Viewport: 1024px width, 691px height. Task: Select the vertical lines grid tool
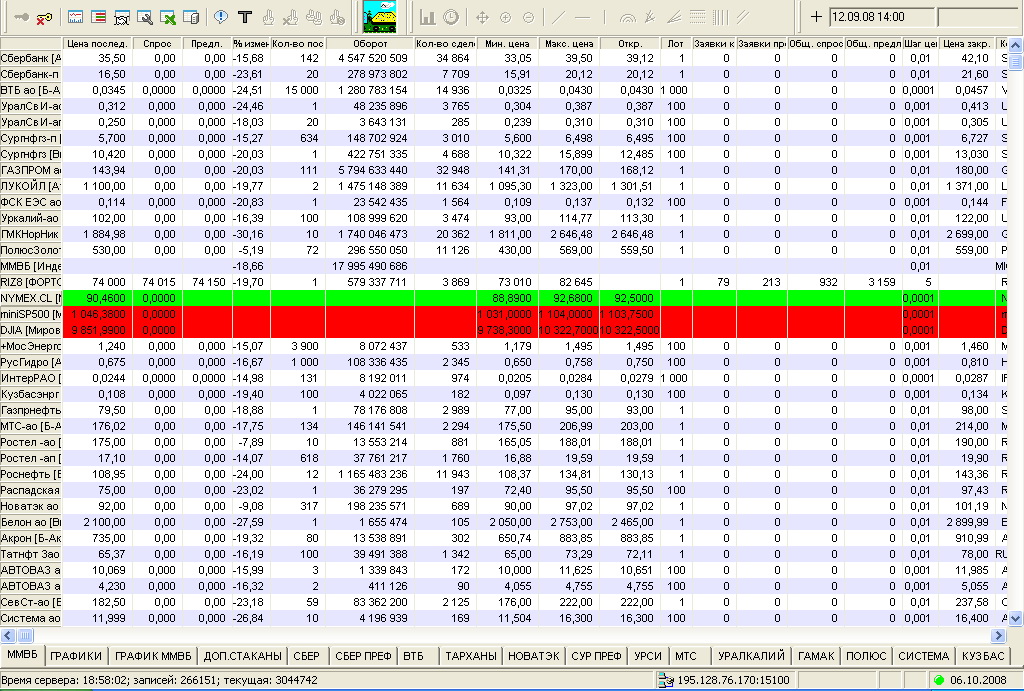click(720, 18)
